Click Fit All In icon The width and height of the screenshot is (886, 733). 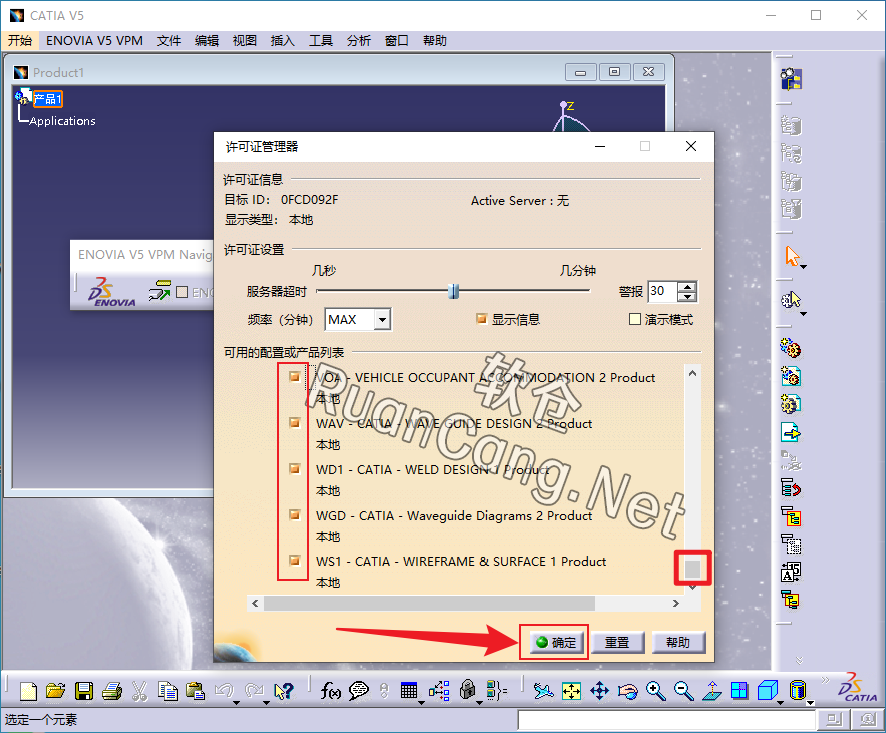pos(571,691)
